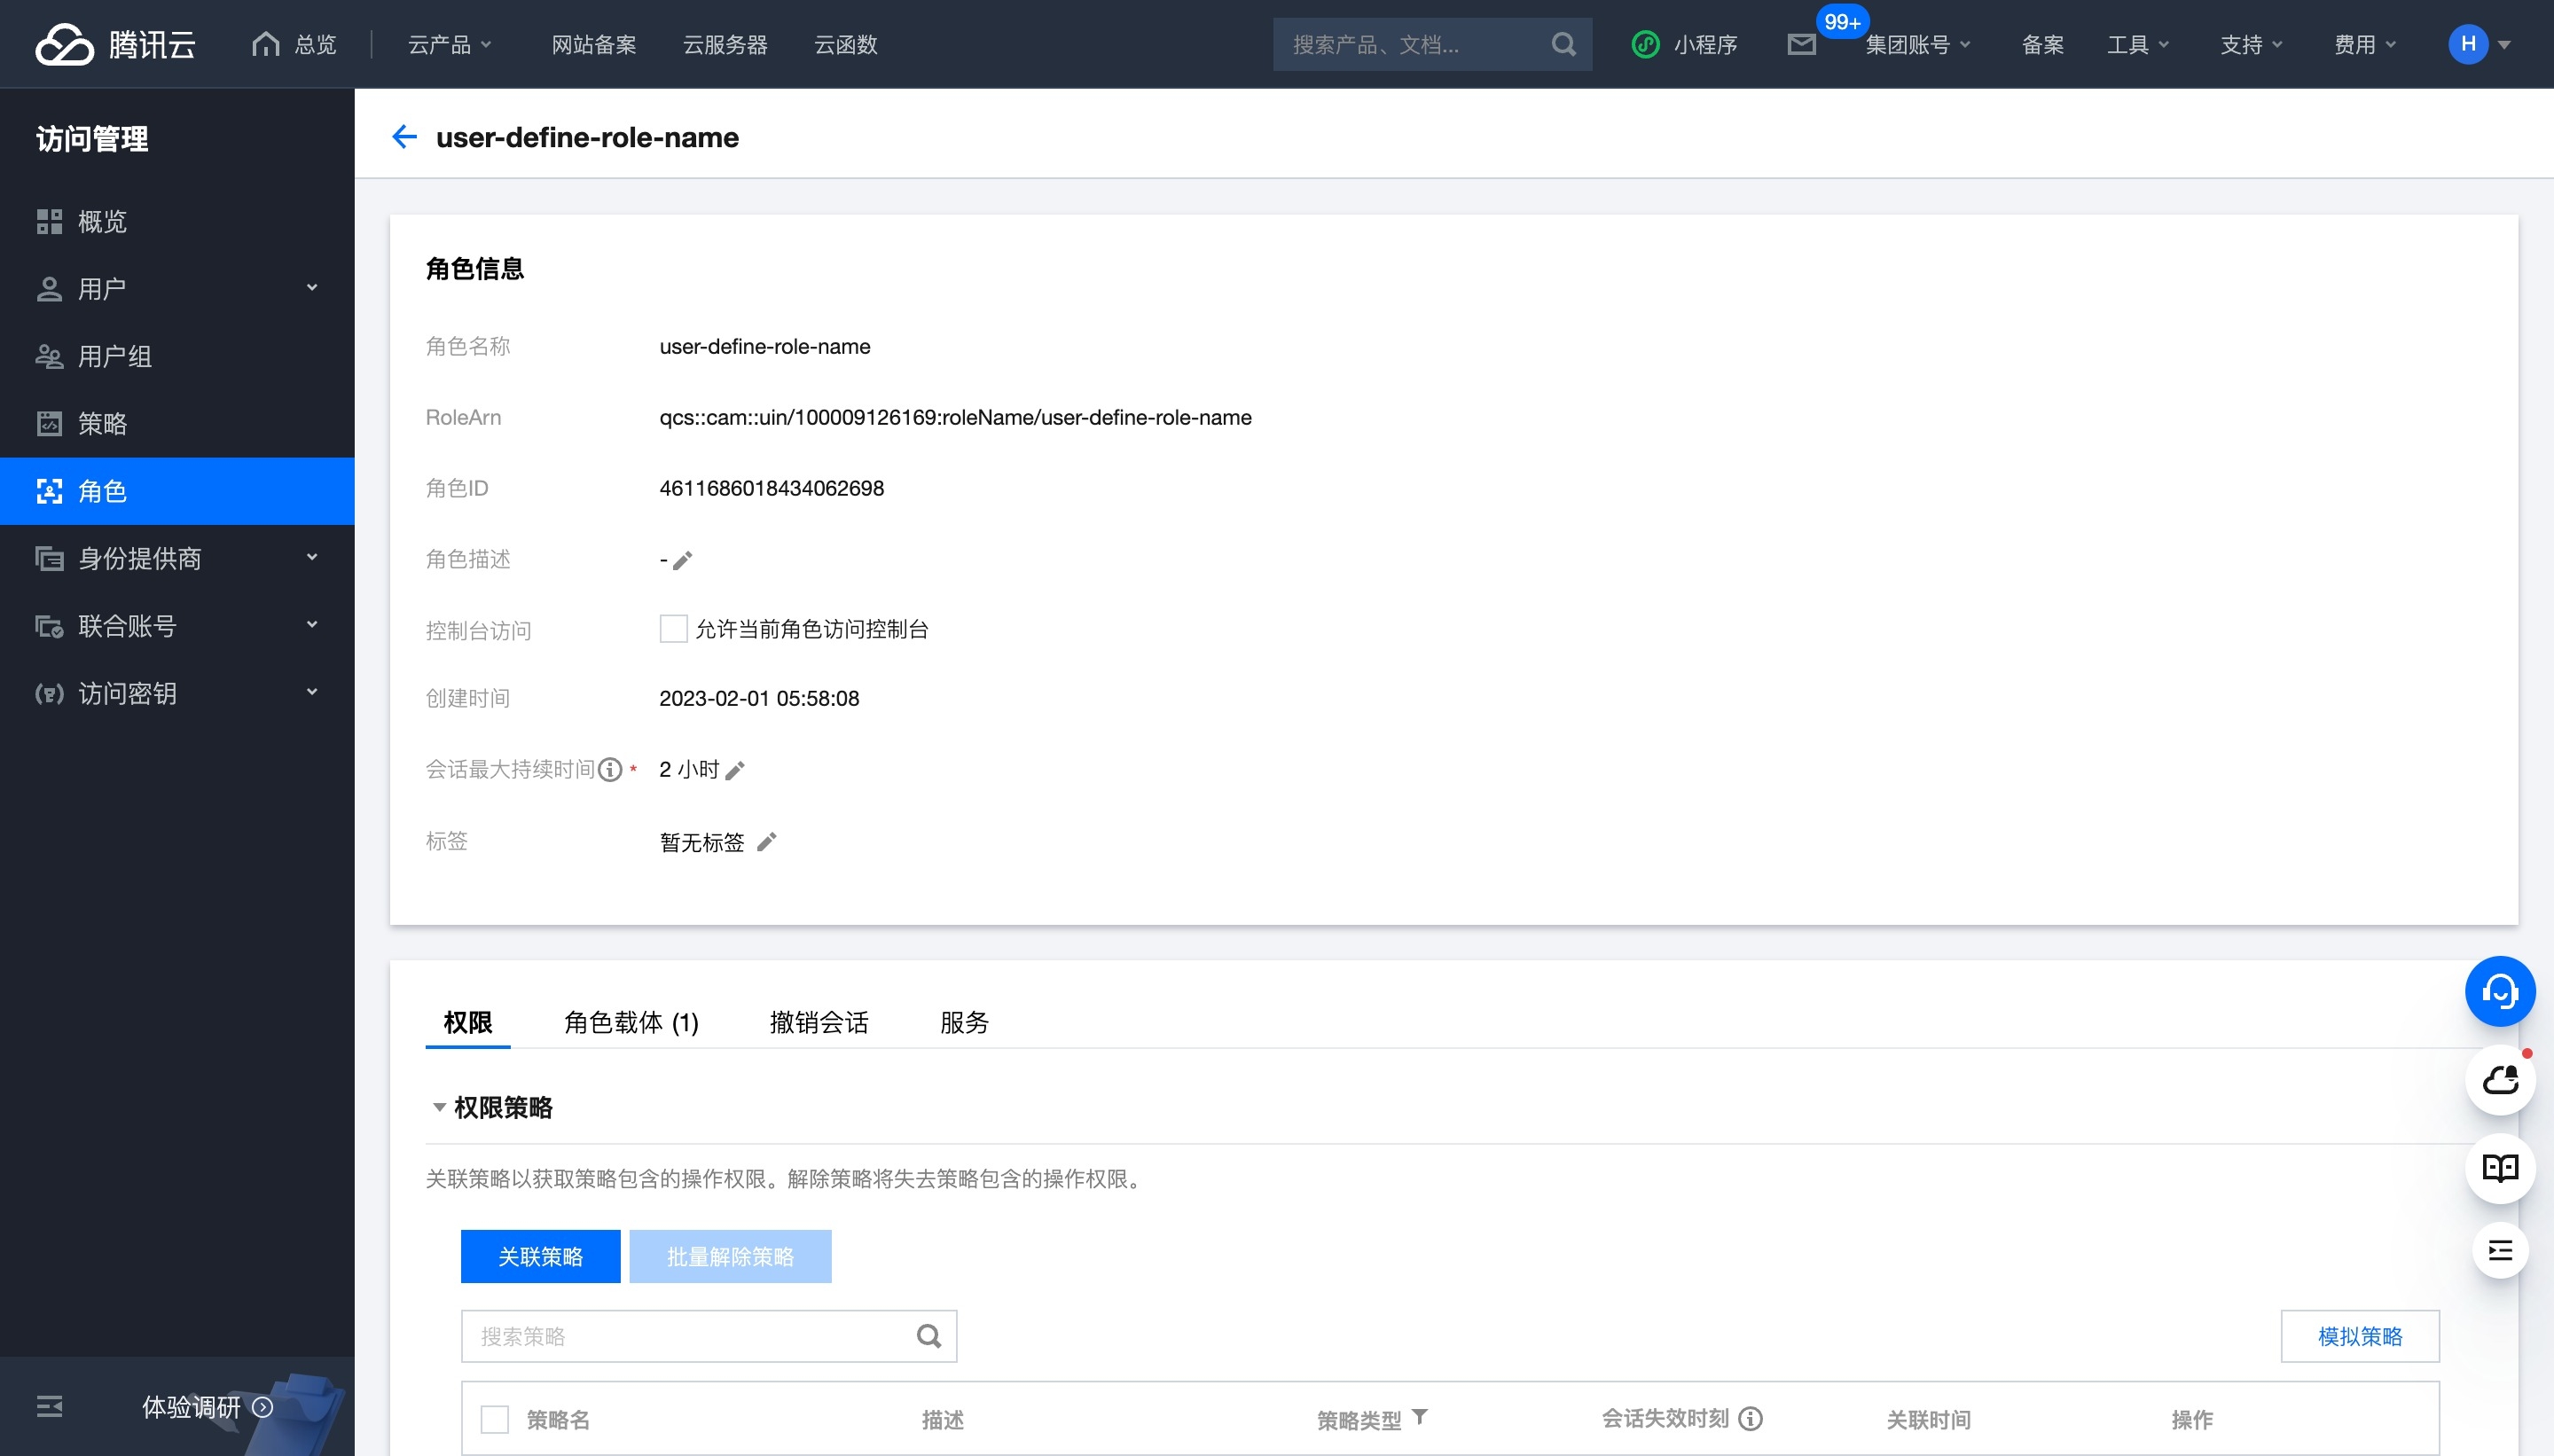2554x1456 pixels.
Task: Click the H user avatar
Action: (2467, 44)
